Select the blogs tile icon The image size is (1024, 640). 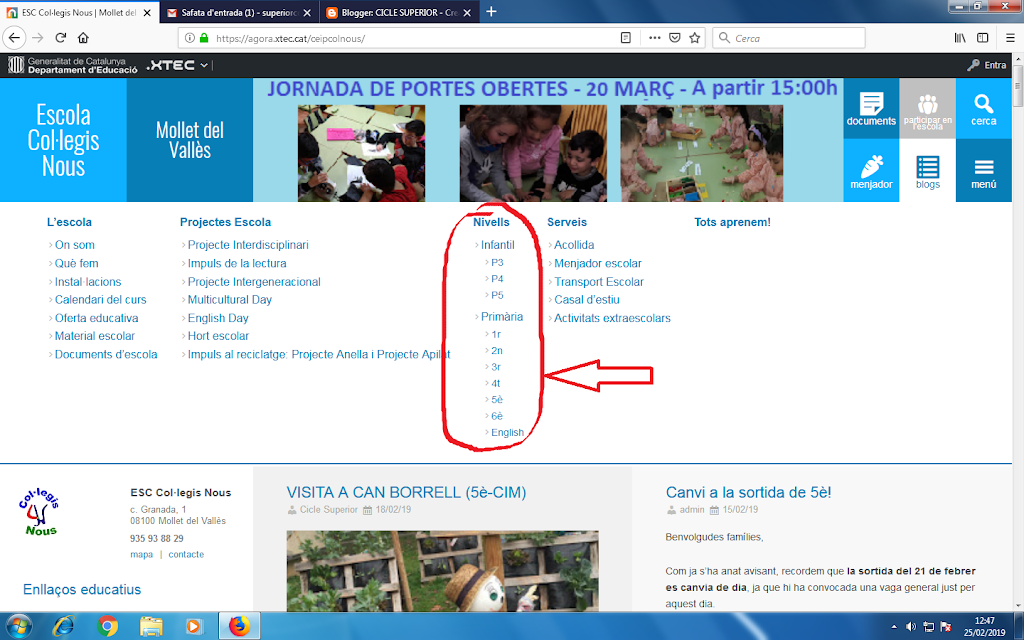click(927, 170)
